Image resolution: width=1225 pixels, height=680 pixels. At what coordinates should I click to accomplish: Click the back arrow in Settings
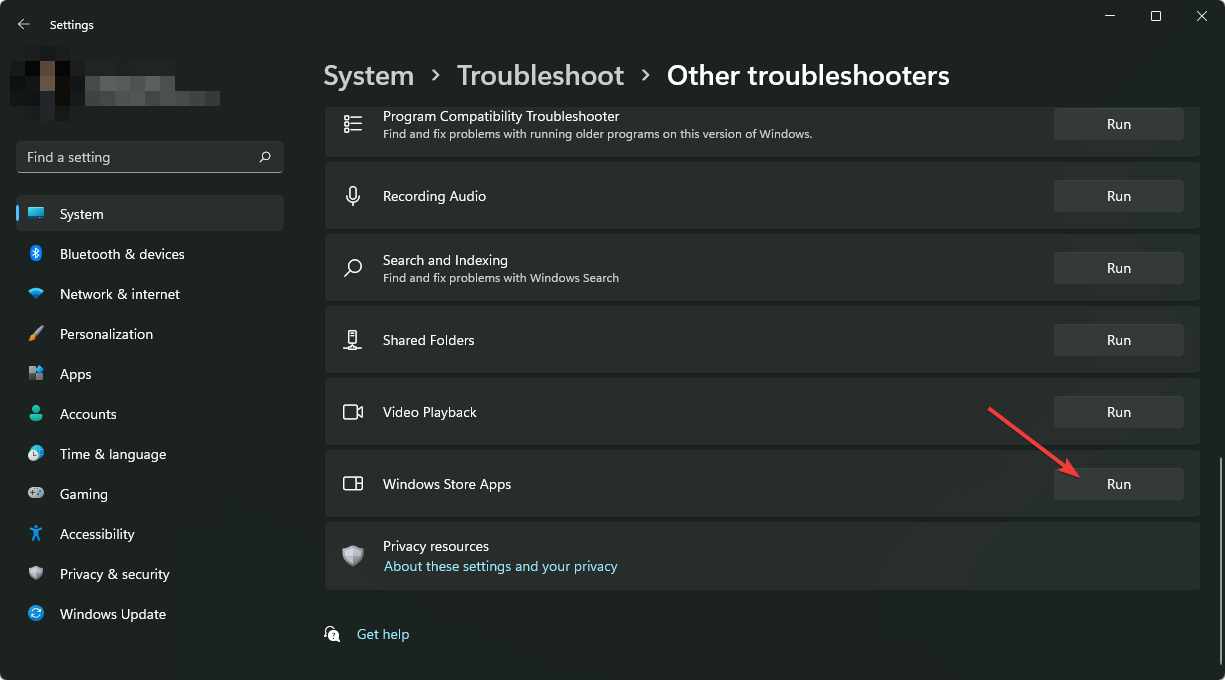(x=24, y=24)
